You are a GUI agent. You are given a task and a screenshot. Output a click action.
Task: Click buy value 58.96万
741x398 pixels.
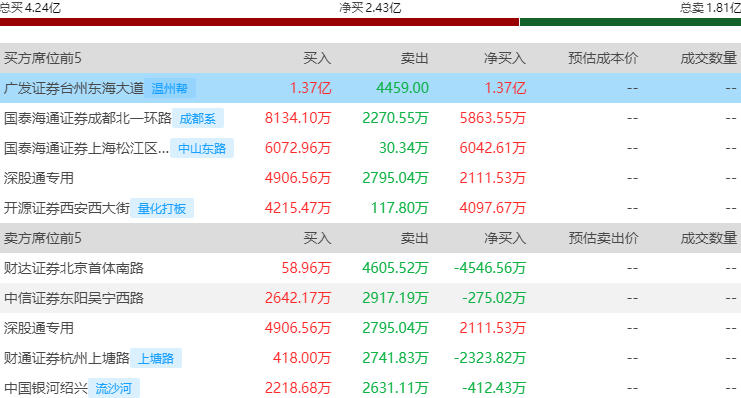[306, 268]
